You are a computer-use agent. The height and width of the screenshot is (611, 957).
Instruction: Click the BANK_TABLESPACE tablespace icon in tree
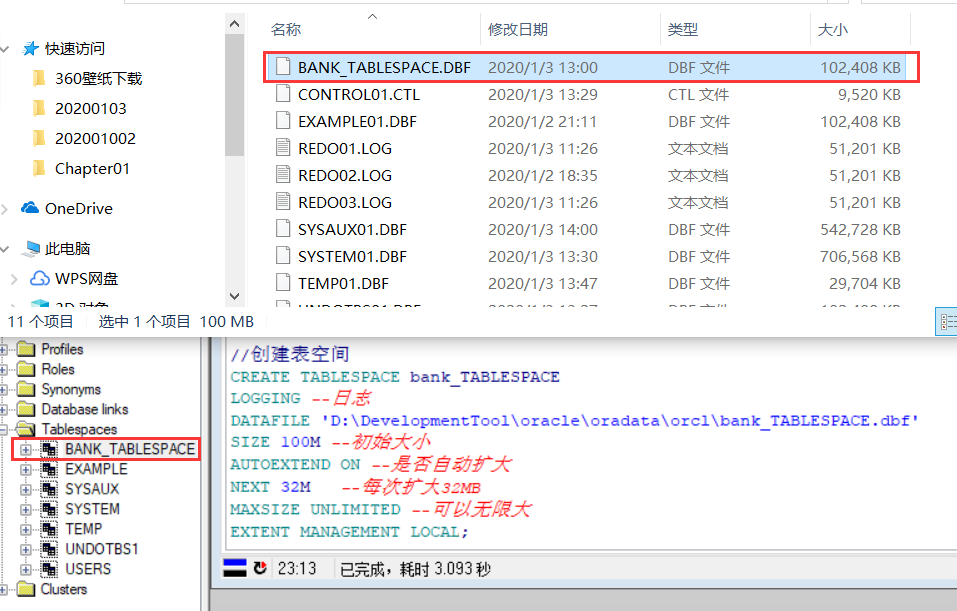click(49, 449)
